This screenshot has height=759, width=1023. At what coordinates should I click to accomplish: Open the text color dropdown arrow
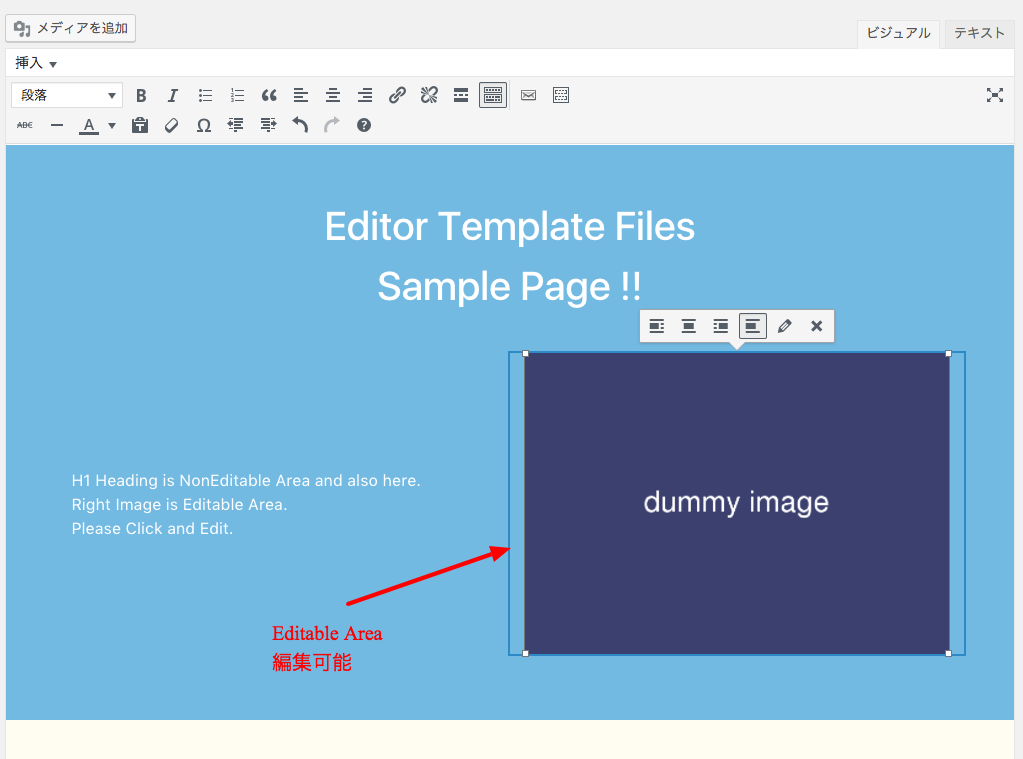[112, 125]
